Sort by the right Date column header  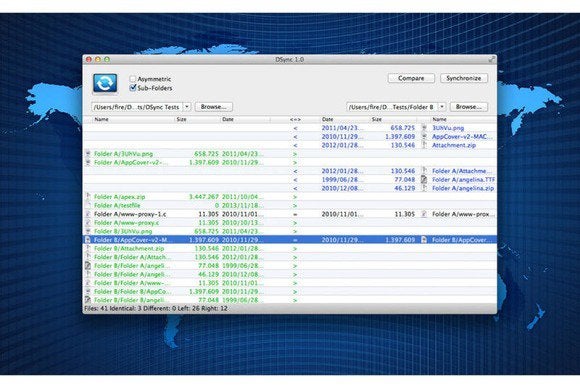tap(344, 119)
